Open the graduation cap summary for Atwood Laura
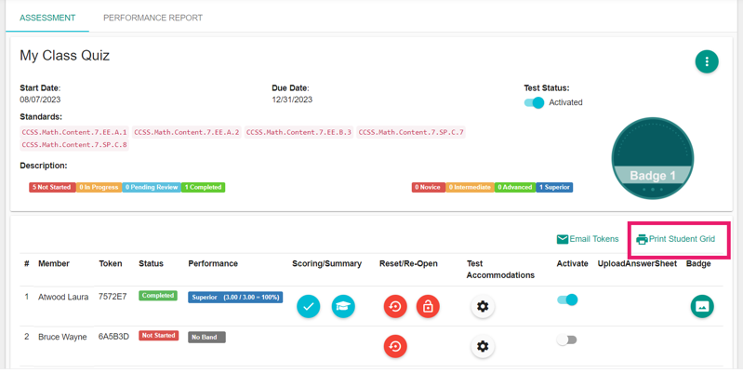This screenshot has height=374, width=744. click(x=343, y=307)
